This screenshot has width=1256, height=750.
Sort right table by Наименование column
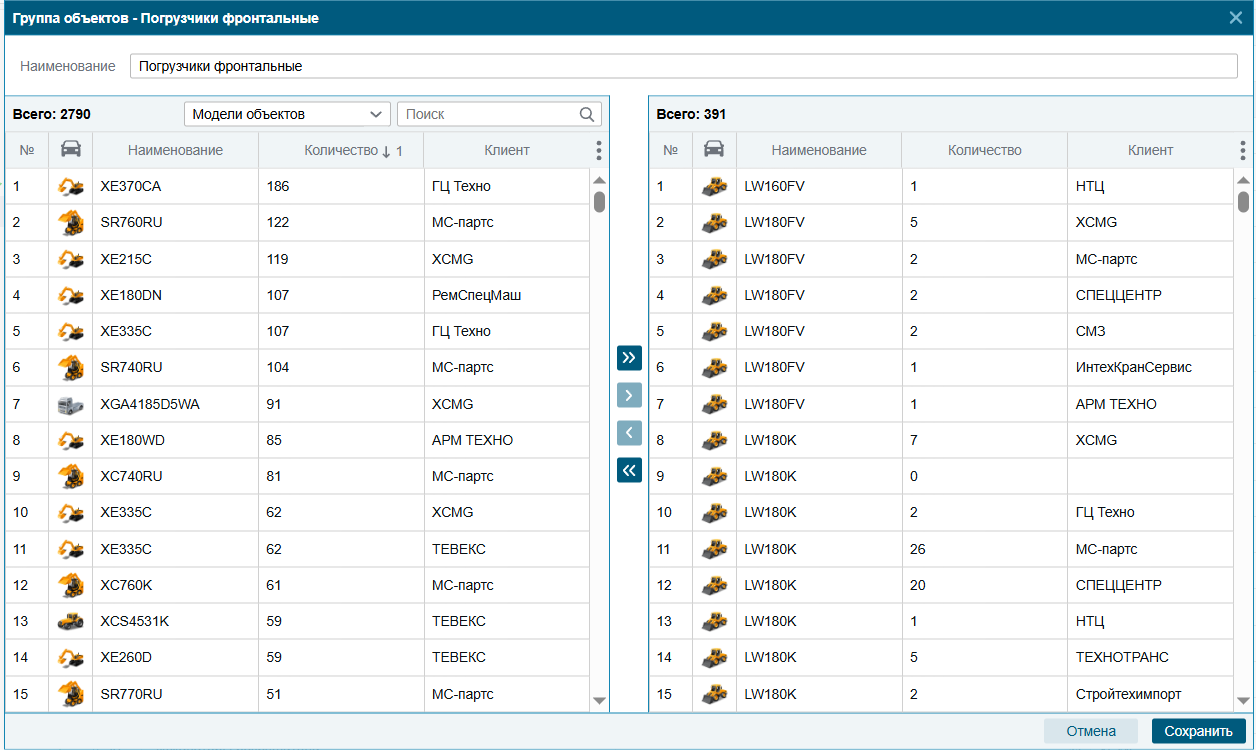818,150
